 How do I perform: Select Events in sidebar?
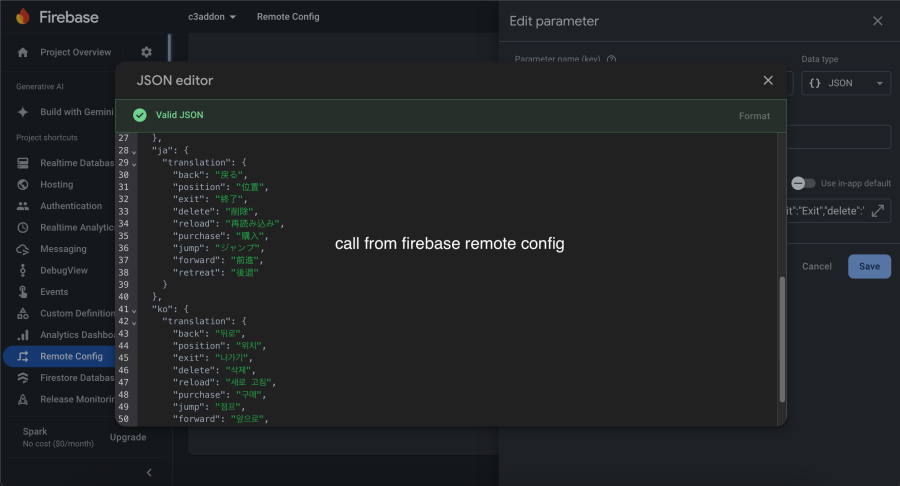(x=54, y=292)
